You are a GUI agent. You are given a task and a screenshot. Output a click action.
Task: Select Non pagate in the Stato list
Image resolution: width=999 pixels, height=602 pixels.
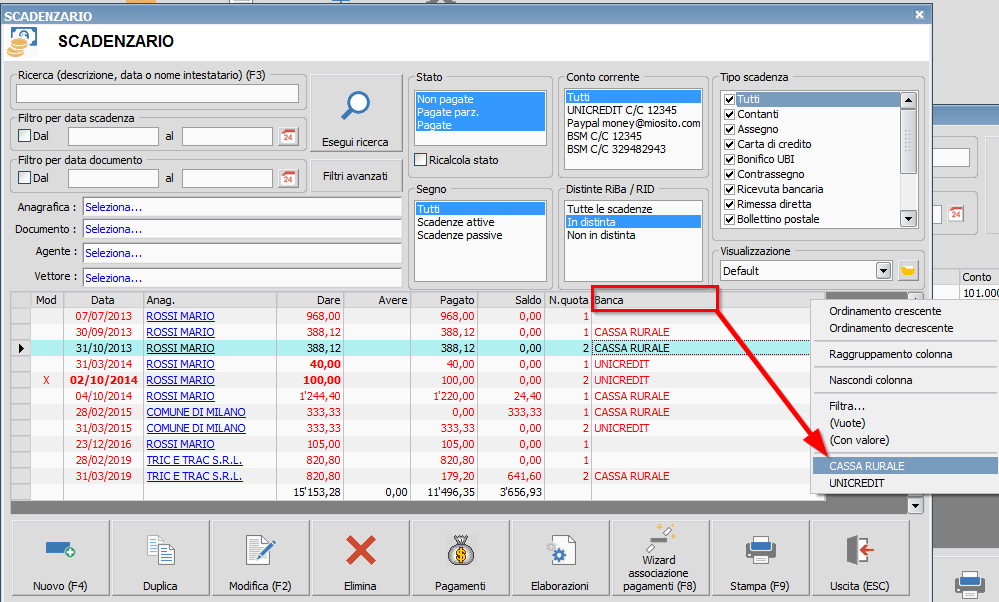point(480,99)
